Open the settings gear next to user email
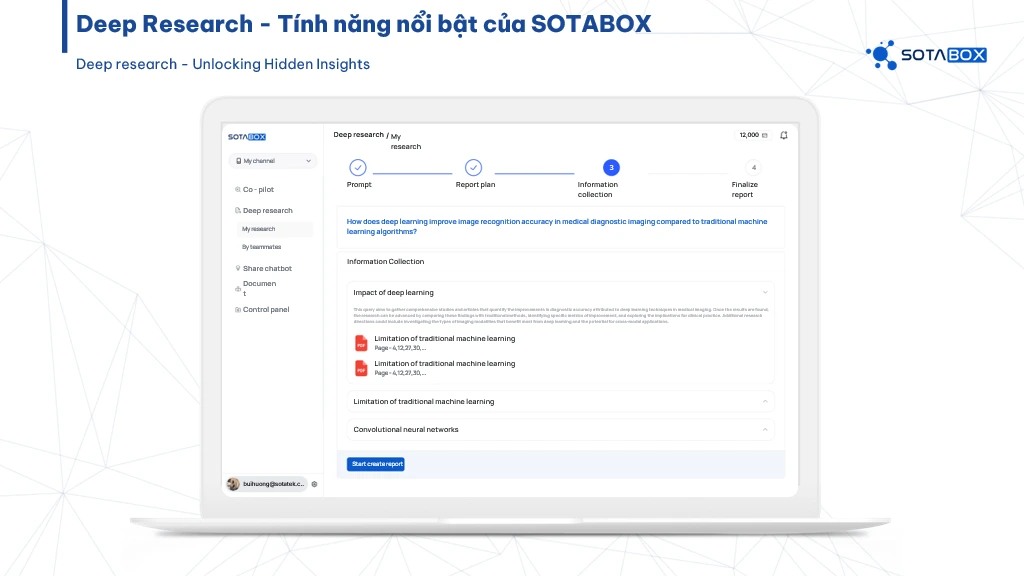 [314, 484]
